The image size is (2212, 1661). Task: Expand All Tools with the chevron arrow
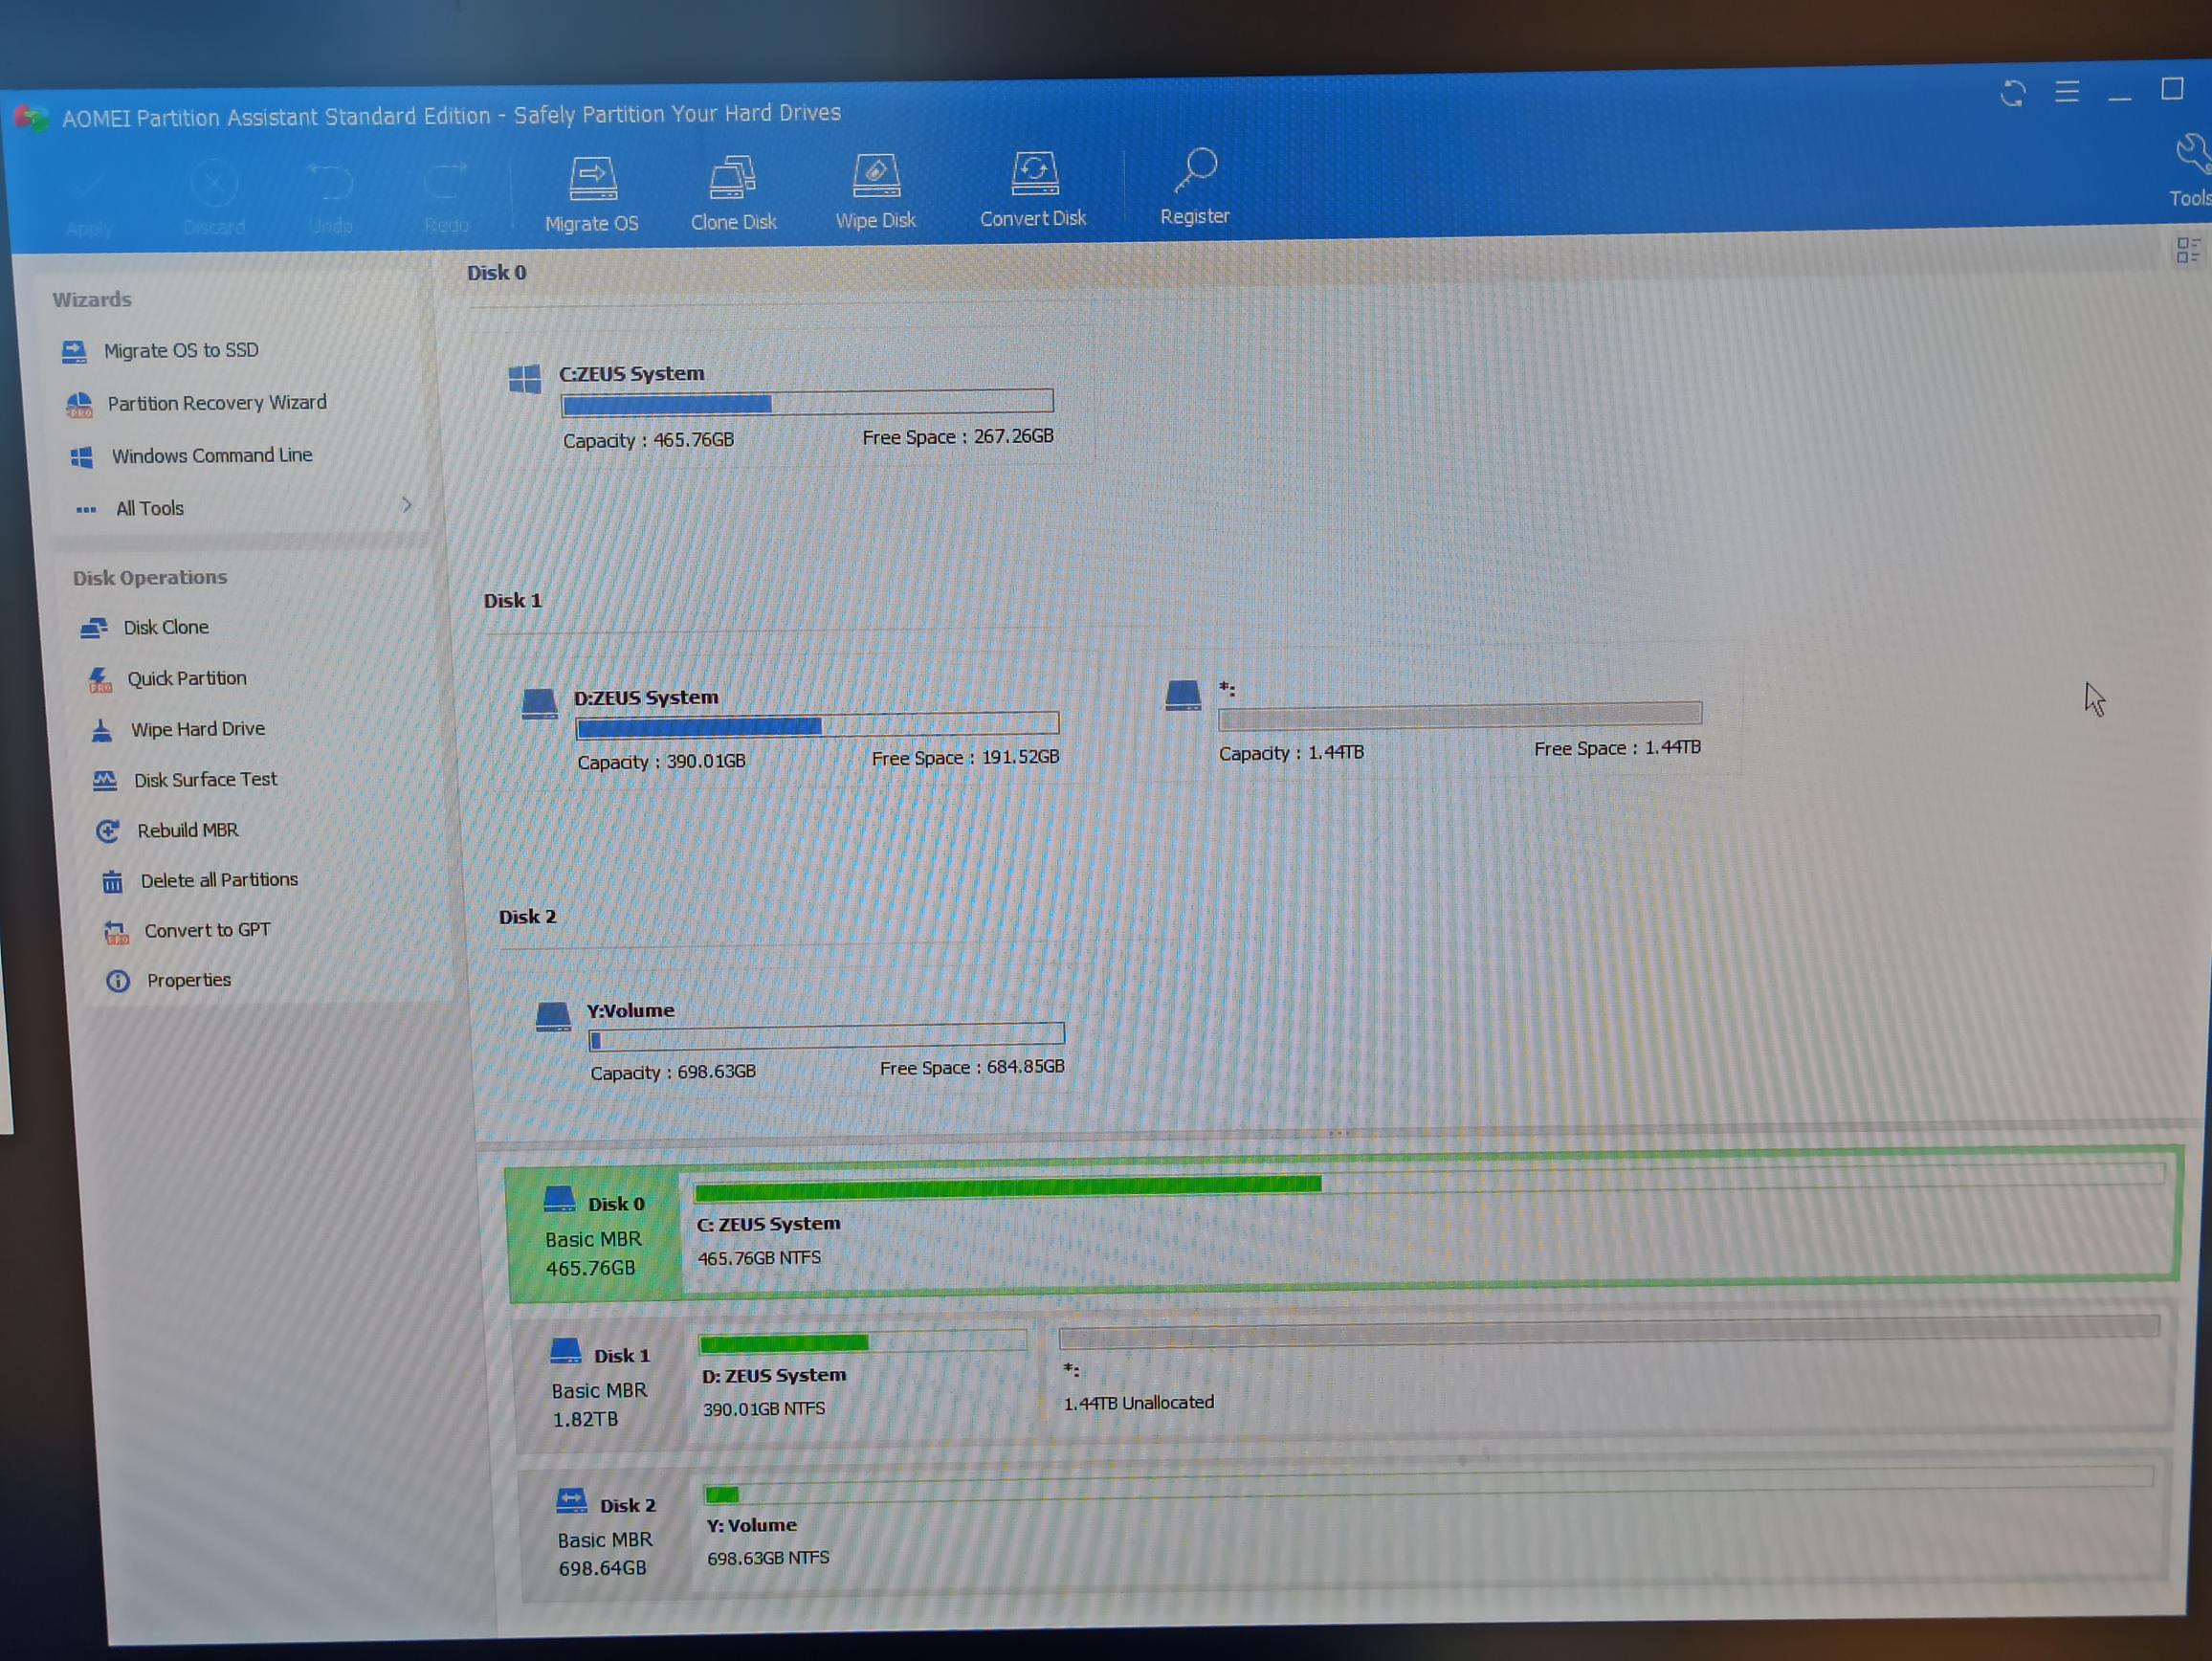407,504
